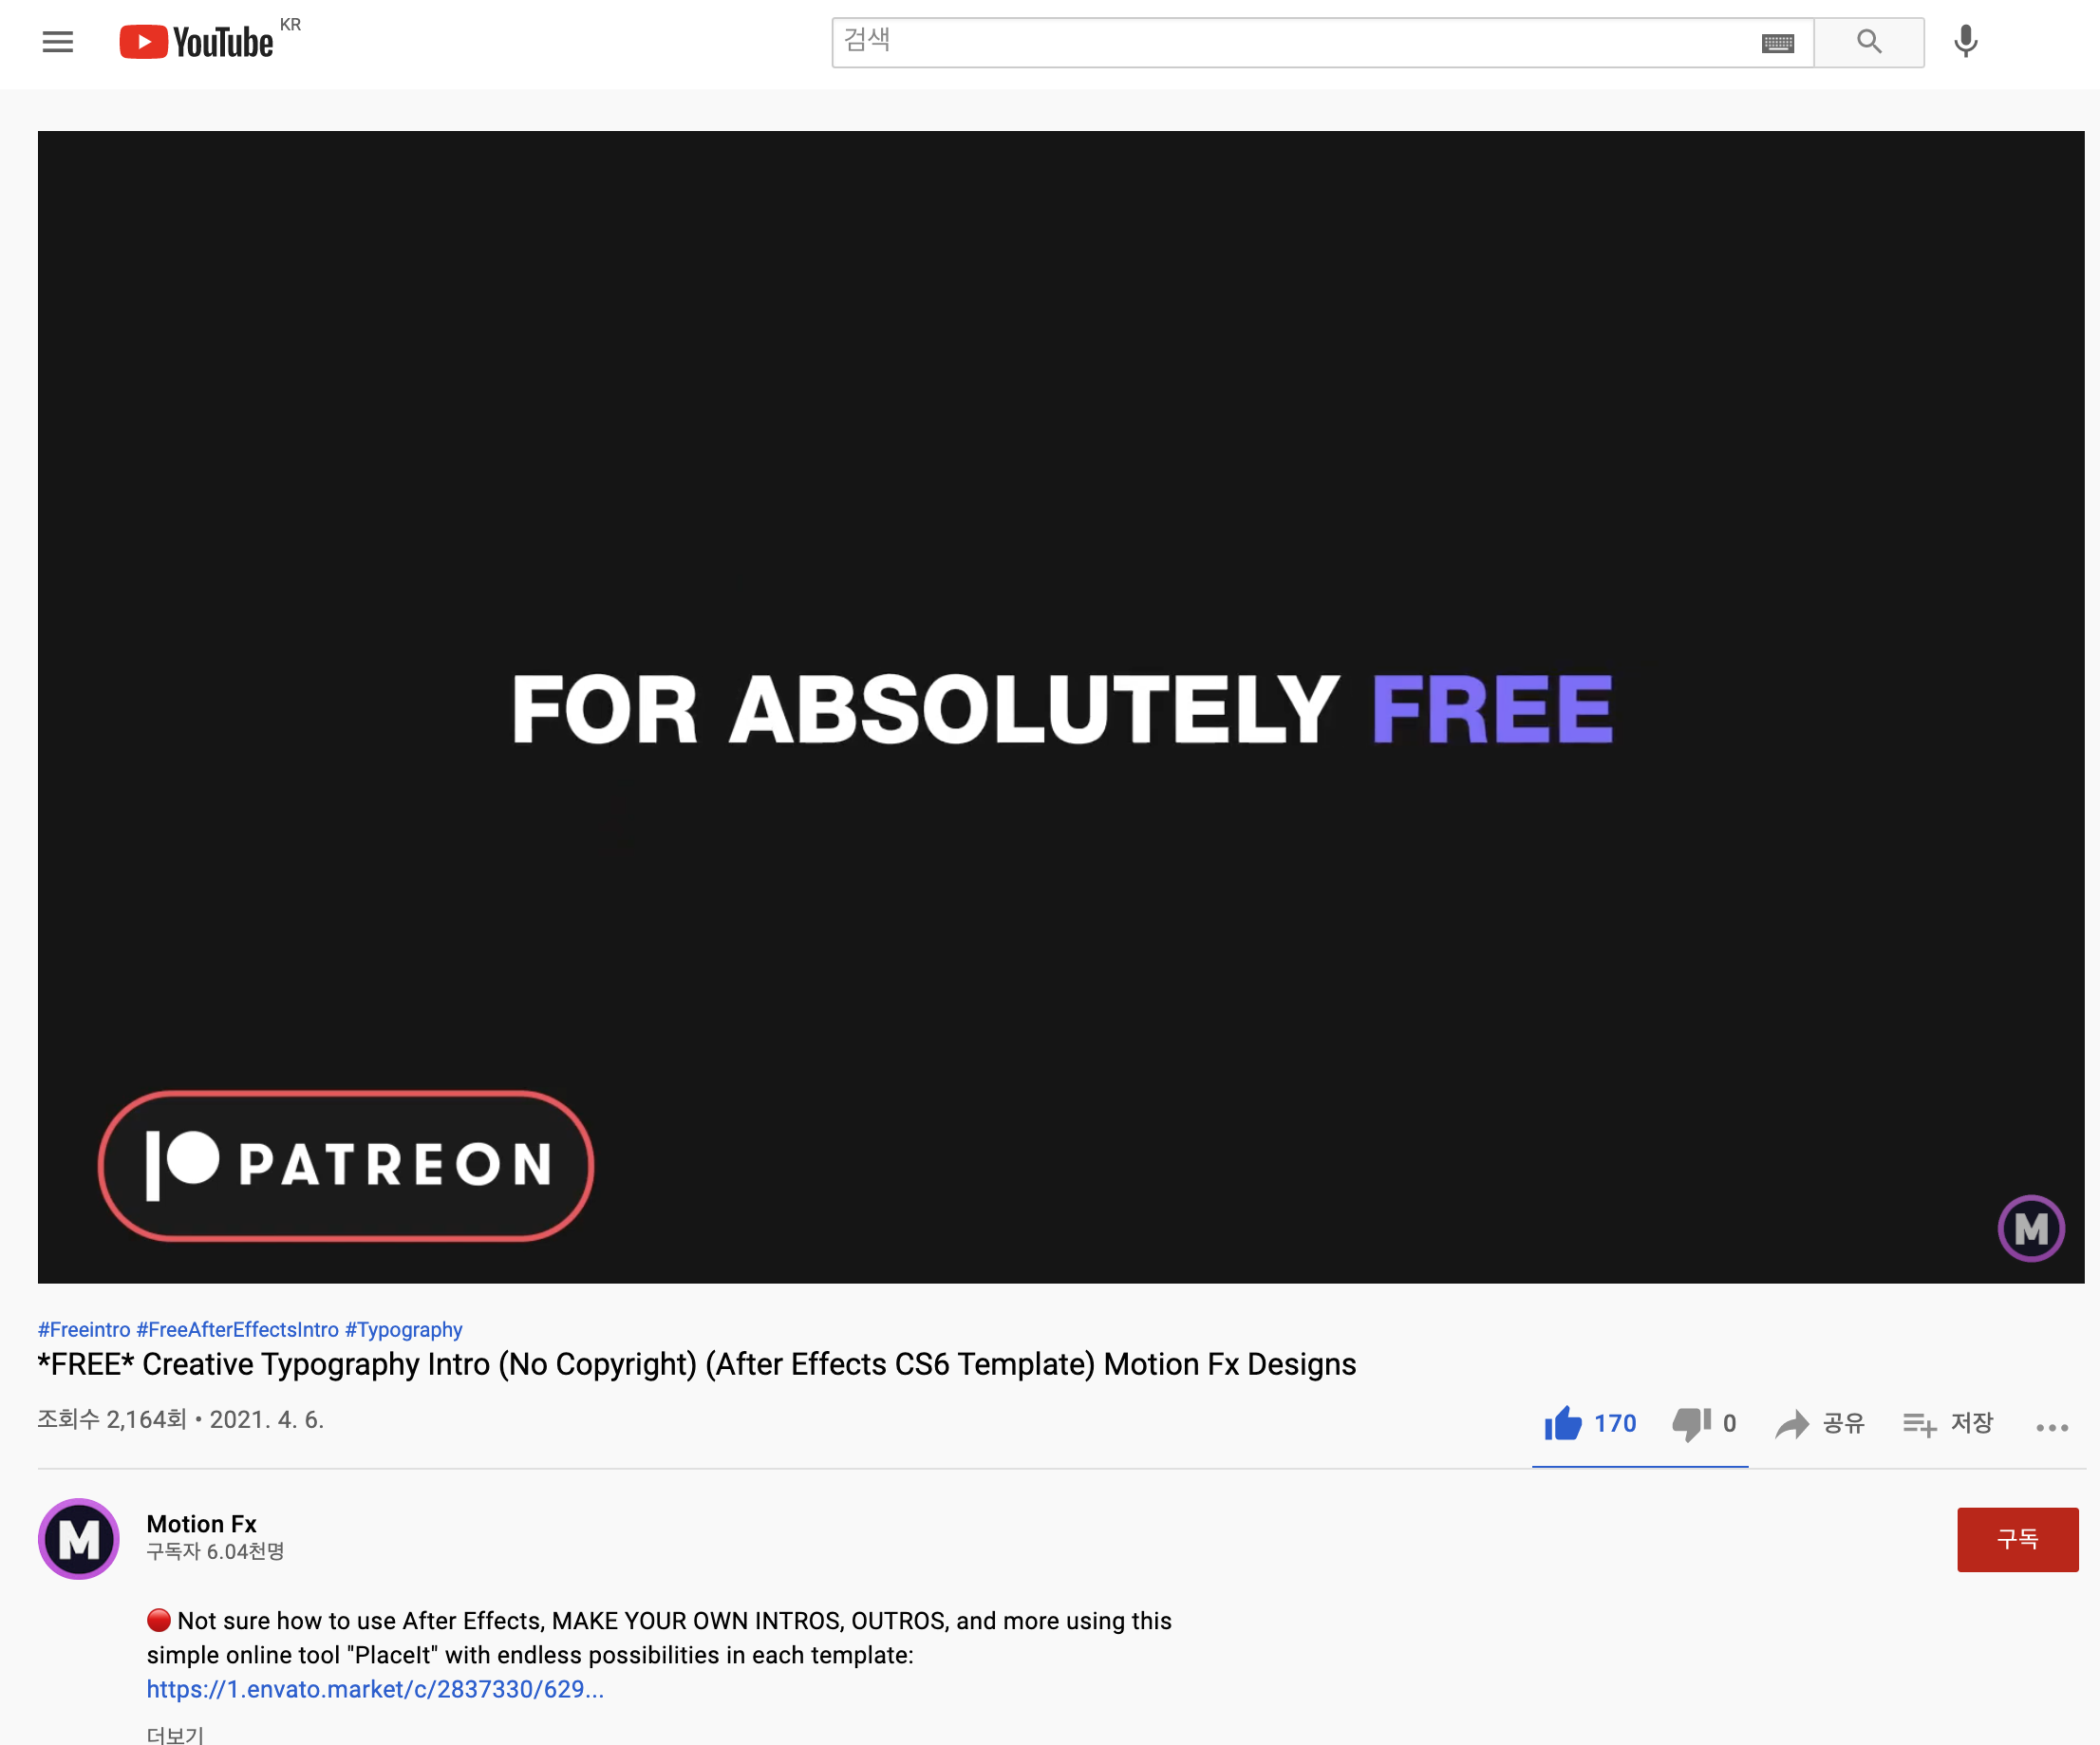The height and width of the screenshot is (1745, 2100).
Task: Open the on-screen keyboard icon
Action: tap(1777, 43)
